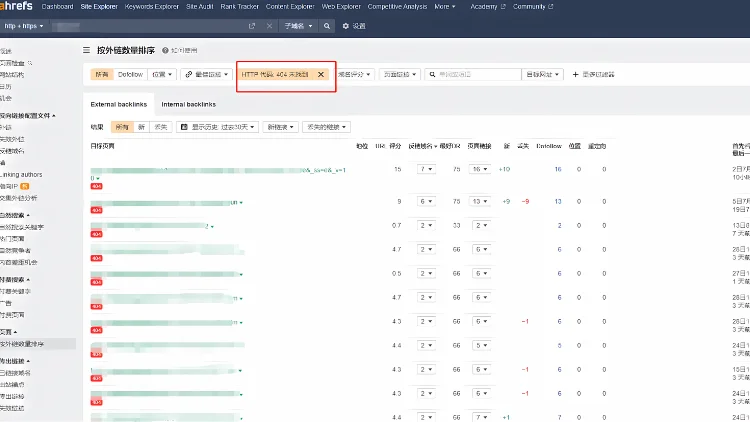Open the http + https protocol dropdown
This screenshot has width=750, height=422.
point(24,26)
